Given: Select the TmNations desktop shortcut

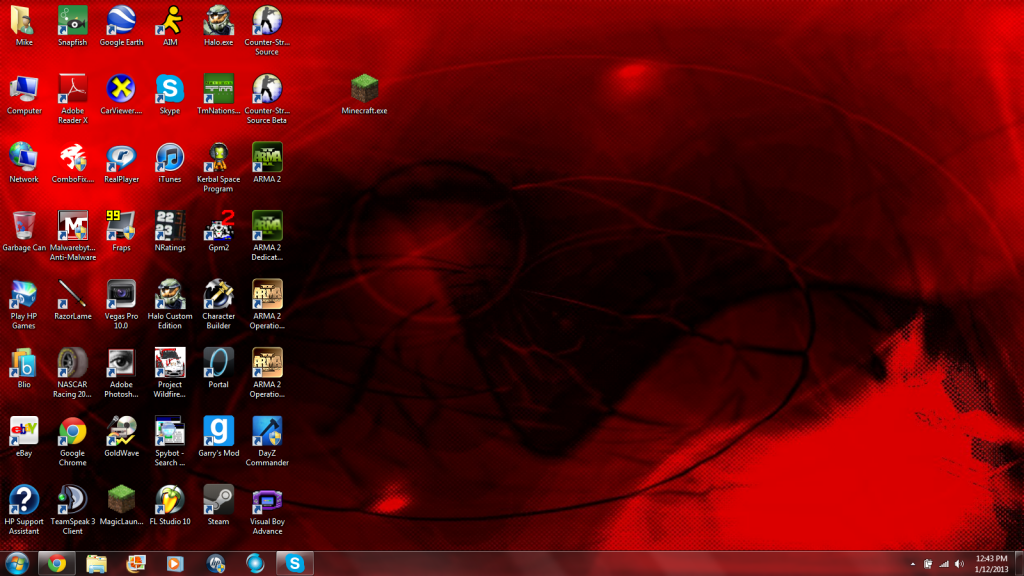Looking at the screenshot, I should (x=218, y=95).
